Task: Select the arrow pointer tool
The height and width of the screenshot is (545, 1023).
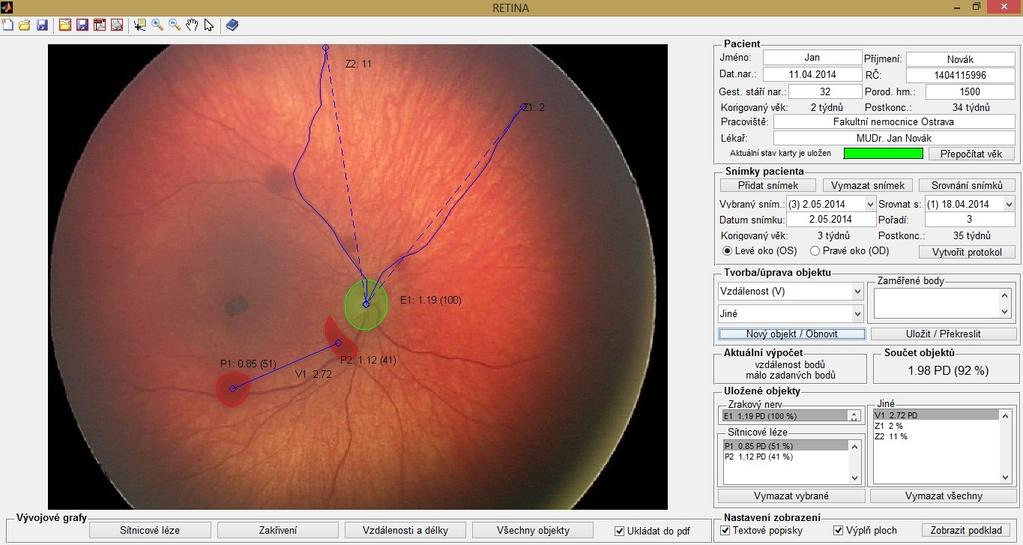Action: (x=209, y=25)
